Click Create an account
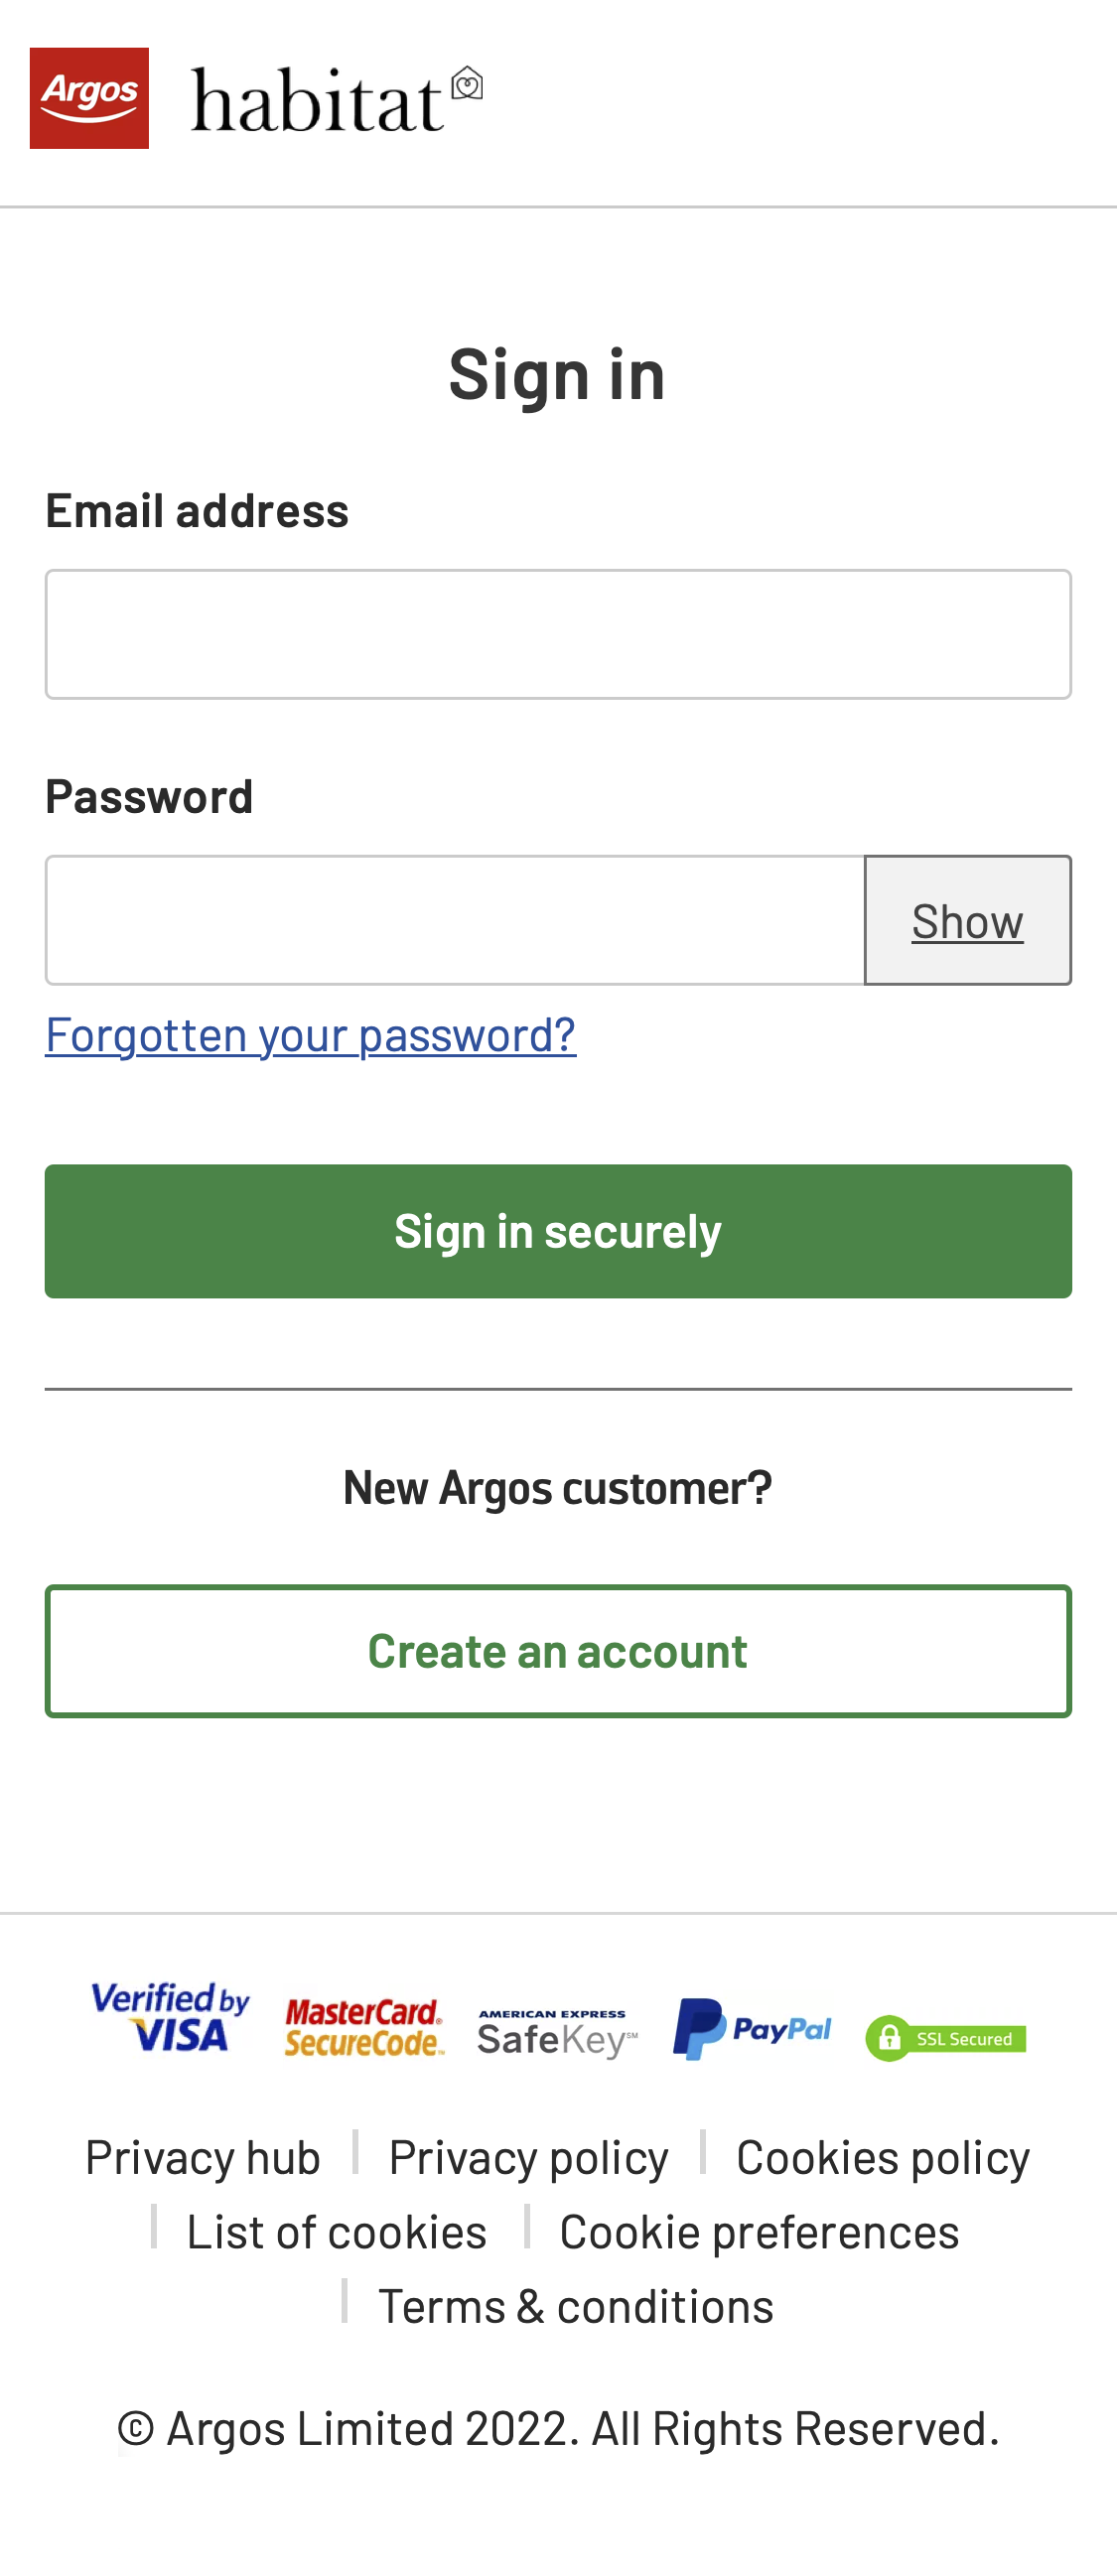 coord(558,1650)
